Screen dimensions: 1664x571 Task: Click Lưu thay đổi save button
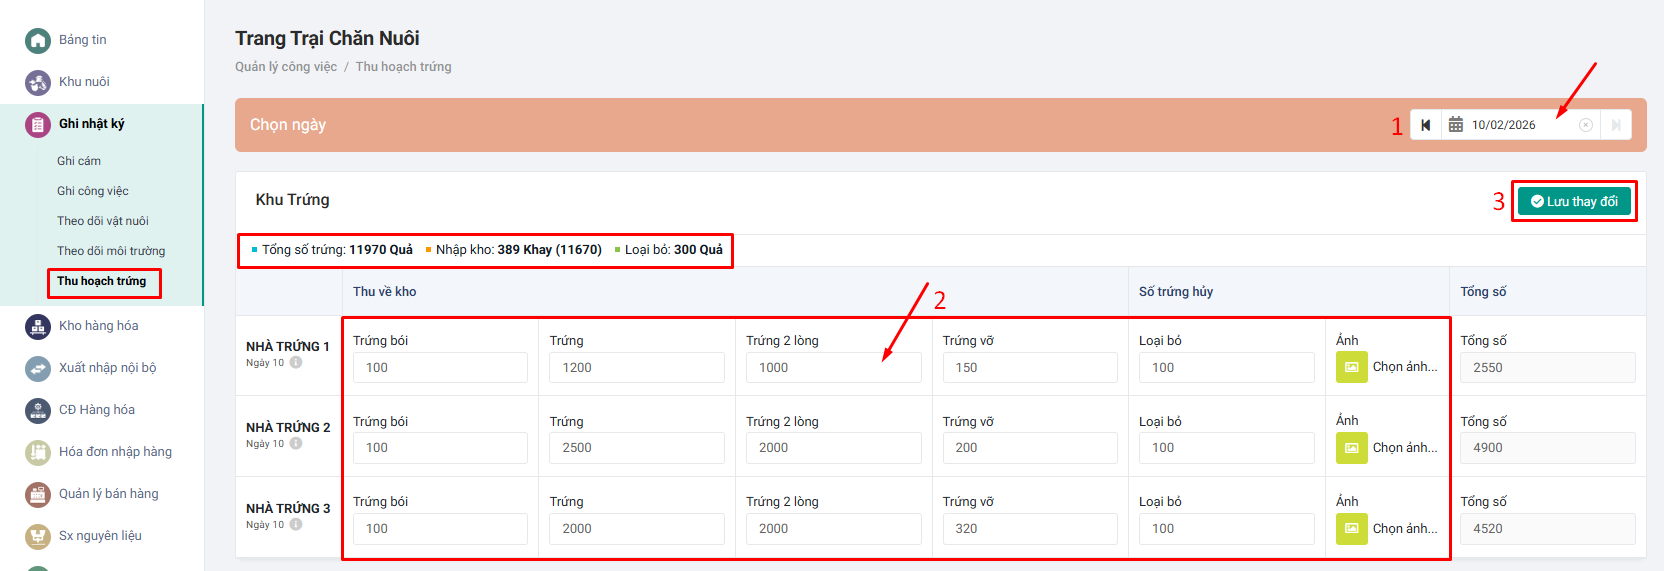click(x=1574, y=201)
